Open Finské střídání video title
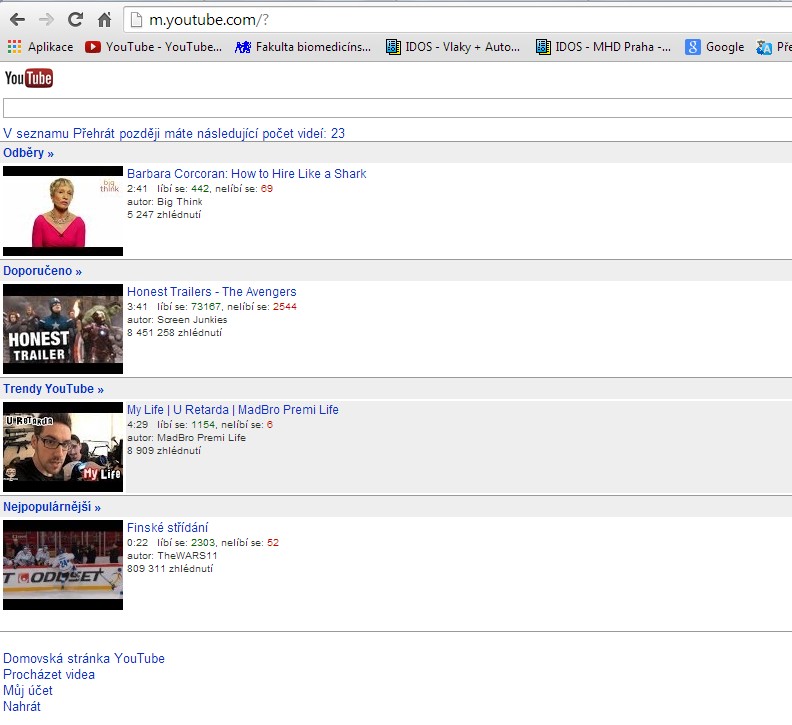 tap(167, 528)
